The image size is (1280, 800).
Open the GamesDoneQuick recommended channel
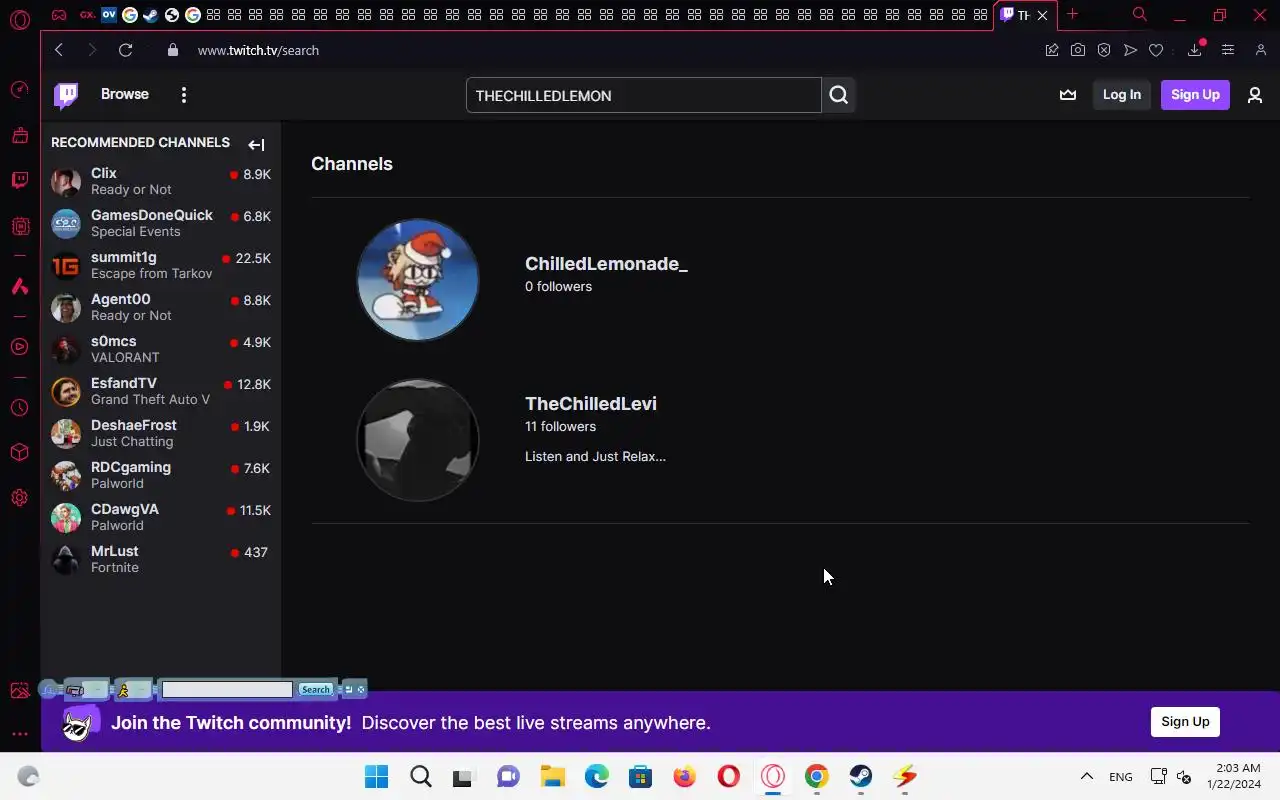click(x=161, y=223)
